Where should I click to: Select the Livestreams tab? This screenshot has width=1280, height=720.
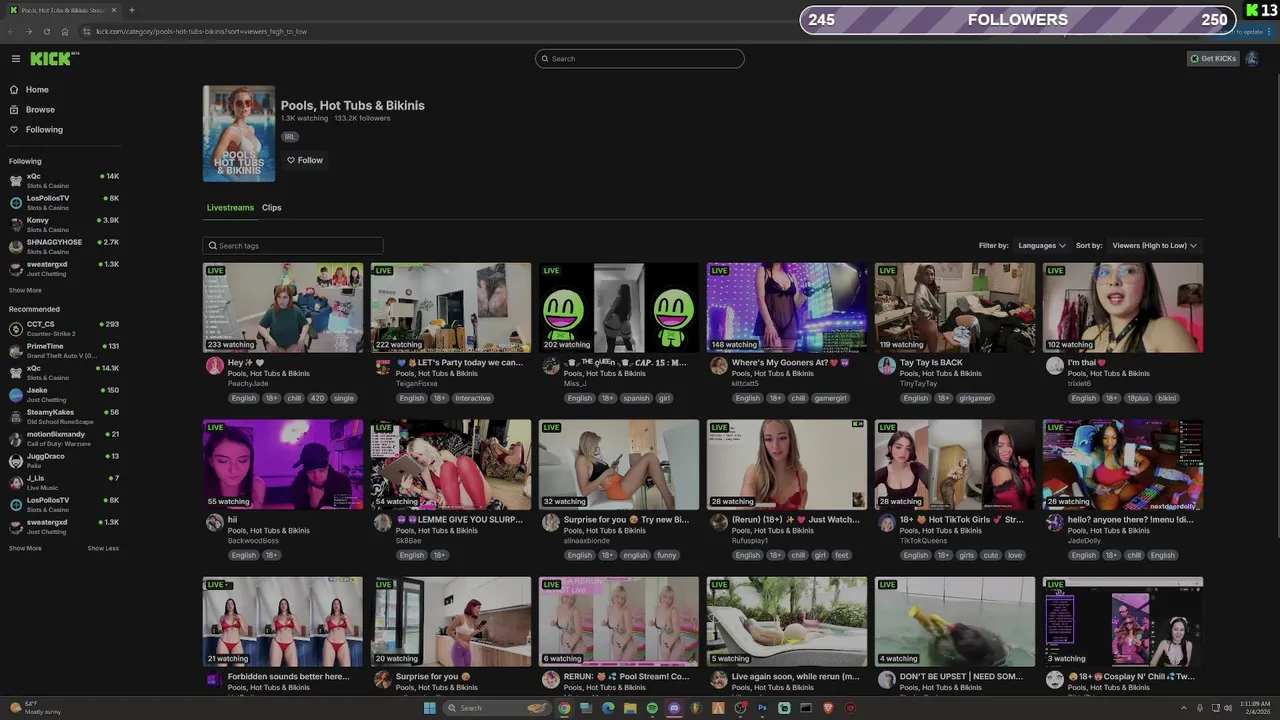tap(230, 208)
